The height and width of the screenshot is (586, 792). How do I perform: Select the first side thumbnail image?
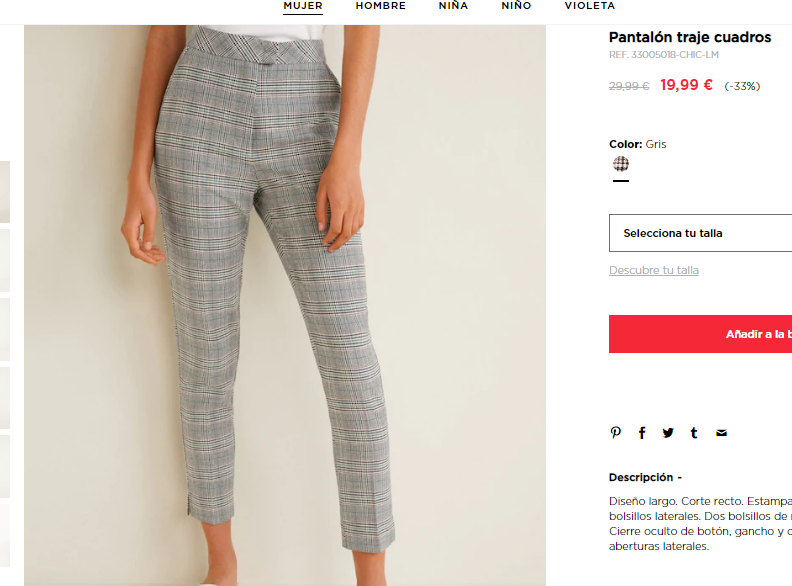pyautogui.click(x=5, y=192)
